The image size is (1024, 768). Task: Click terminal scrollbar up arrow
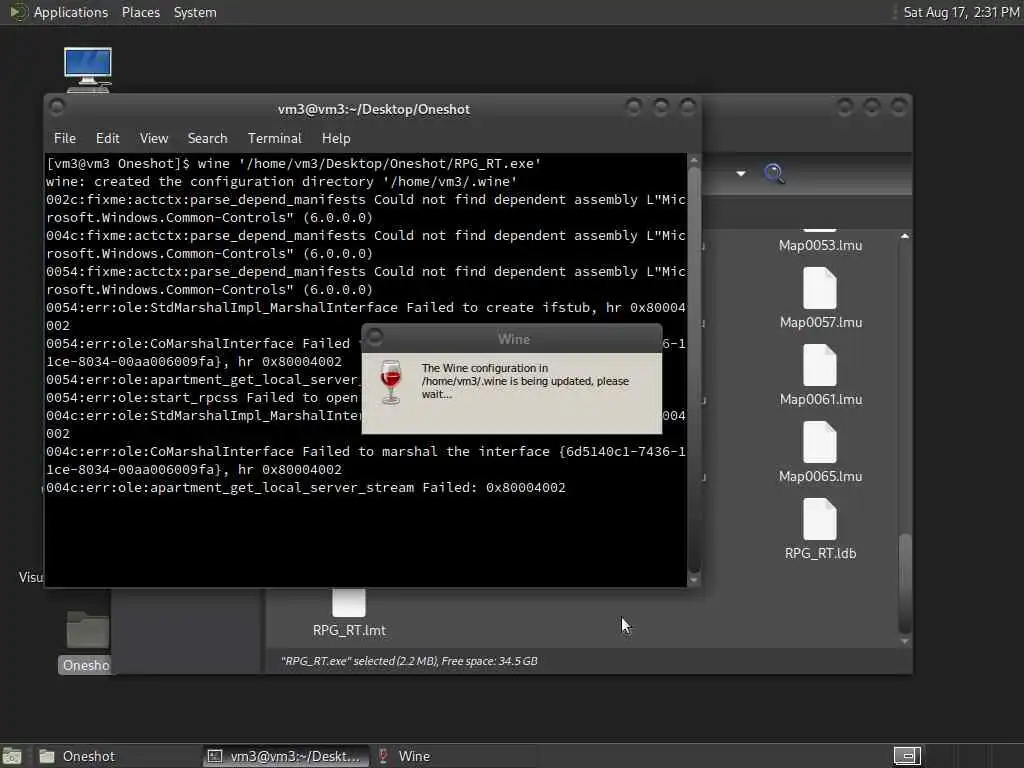pos(694,160)
